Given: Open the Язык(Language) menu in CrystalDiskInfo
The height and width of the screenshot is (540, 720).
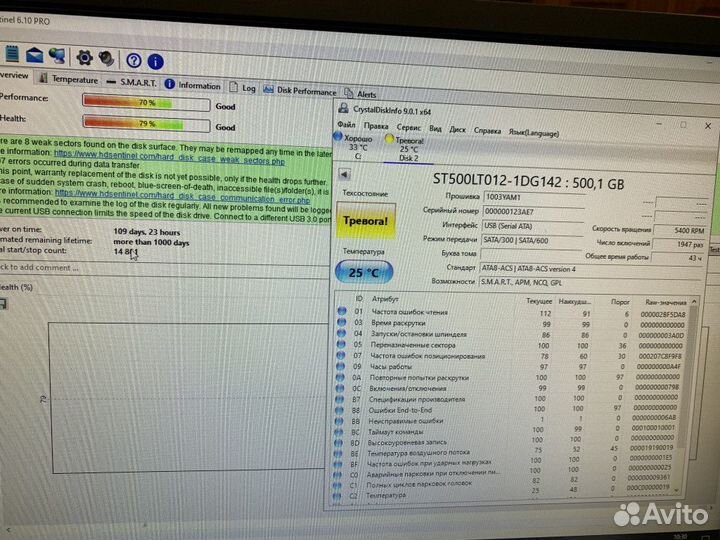Looking at the screenshot, I should [x=533, y=133].
